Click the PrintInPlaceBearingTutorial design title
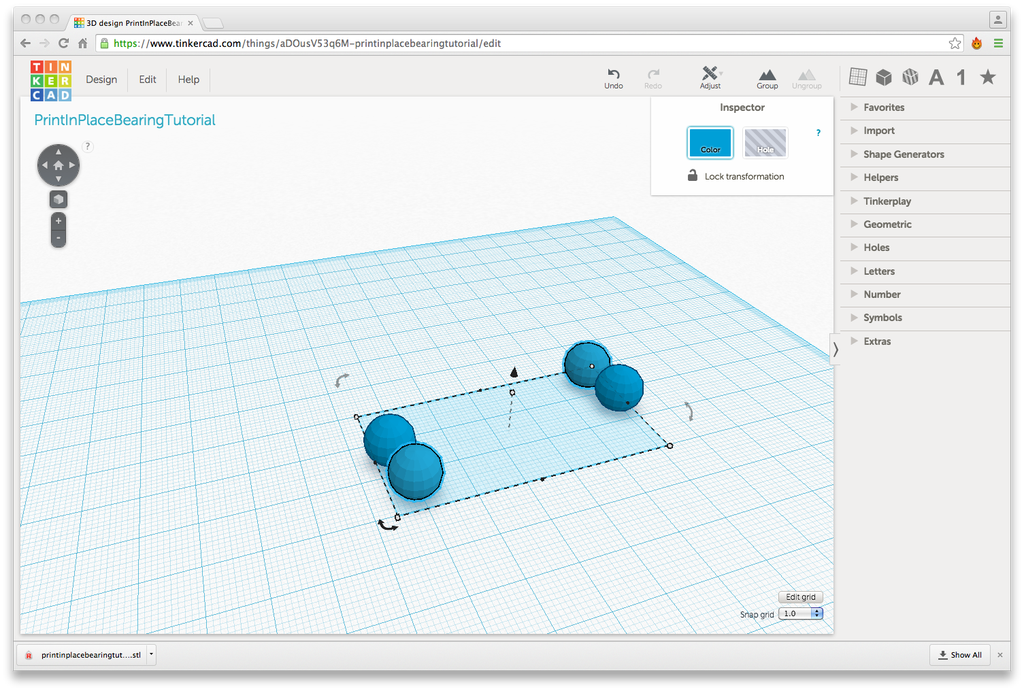Viewport: 1024px width, 691px height. (x=125, y=120)
